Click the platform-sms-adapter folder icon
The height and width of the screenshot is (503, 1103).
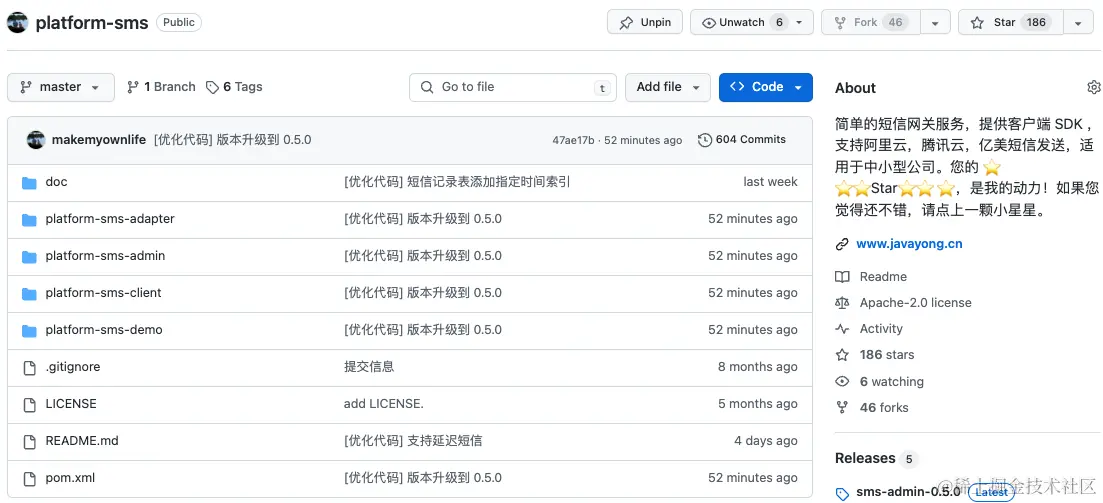pos(29,220)
